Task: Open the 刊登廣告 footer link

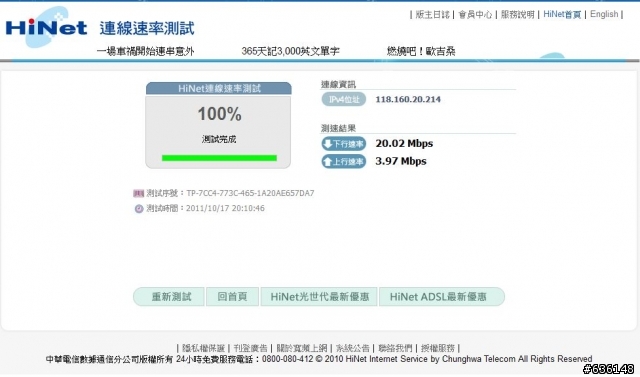Action: tap(250, 348)
